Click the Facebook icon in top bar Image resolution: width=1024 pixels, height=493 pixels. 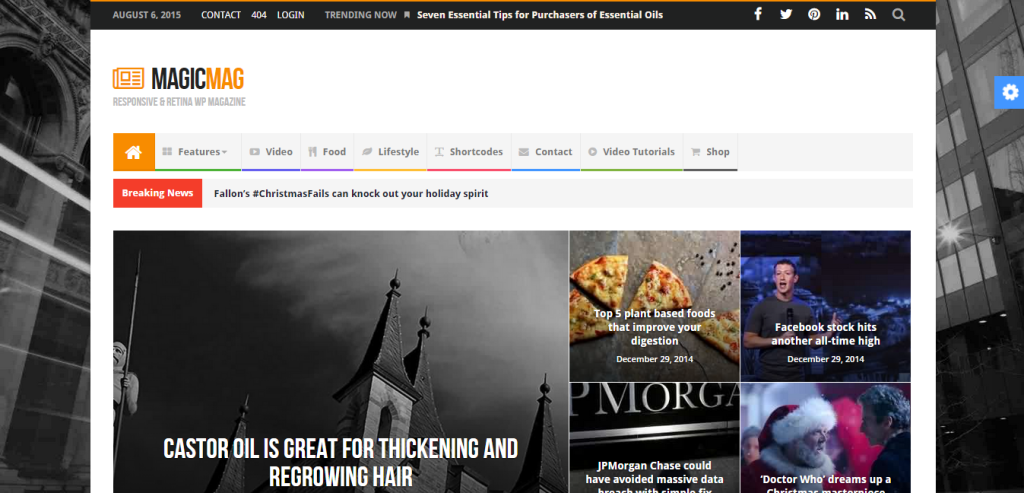click(x=758, y=15)
